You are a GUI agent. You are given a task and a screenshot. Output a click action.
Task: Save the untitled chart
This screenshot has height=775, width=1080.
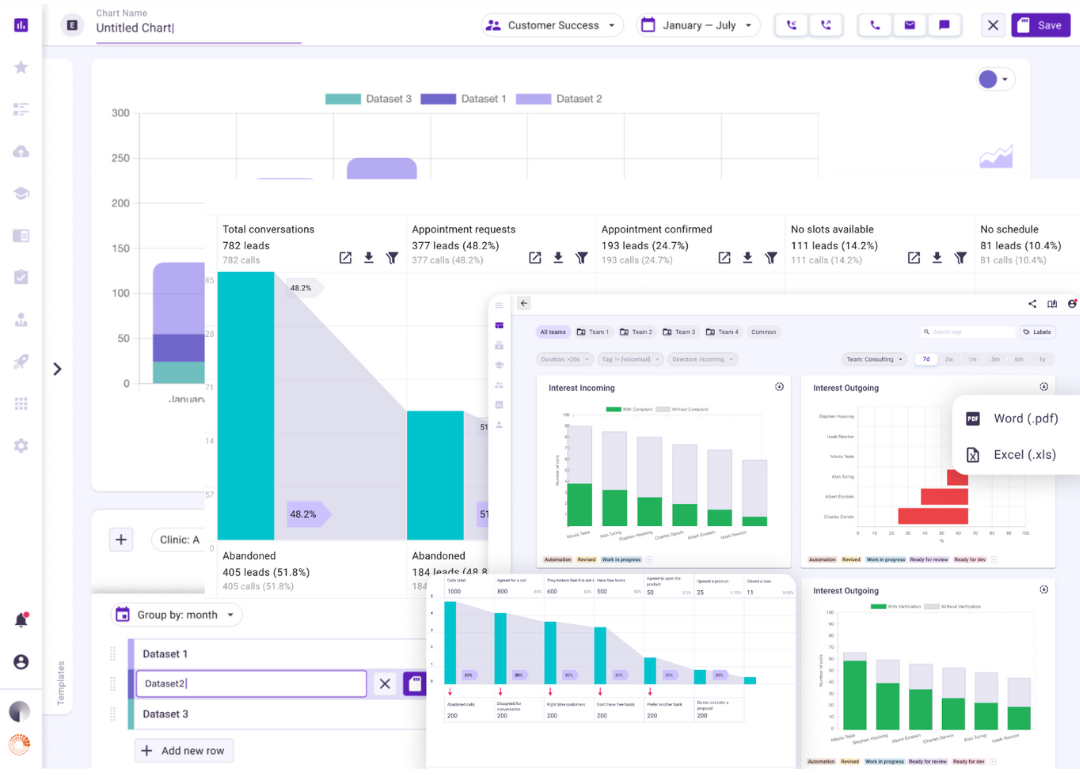pyautogui.click(x=1040, y=25)
